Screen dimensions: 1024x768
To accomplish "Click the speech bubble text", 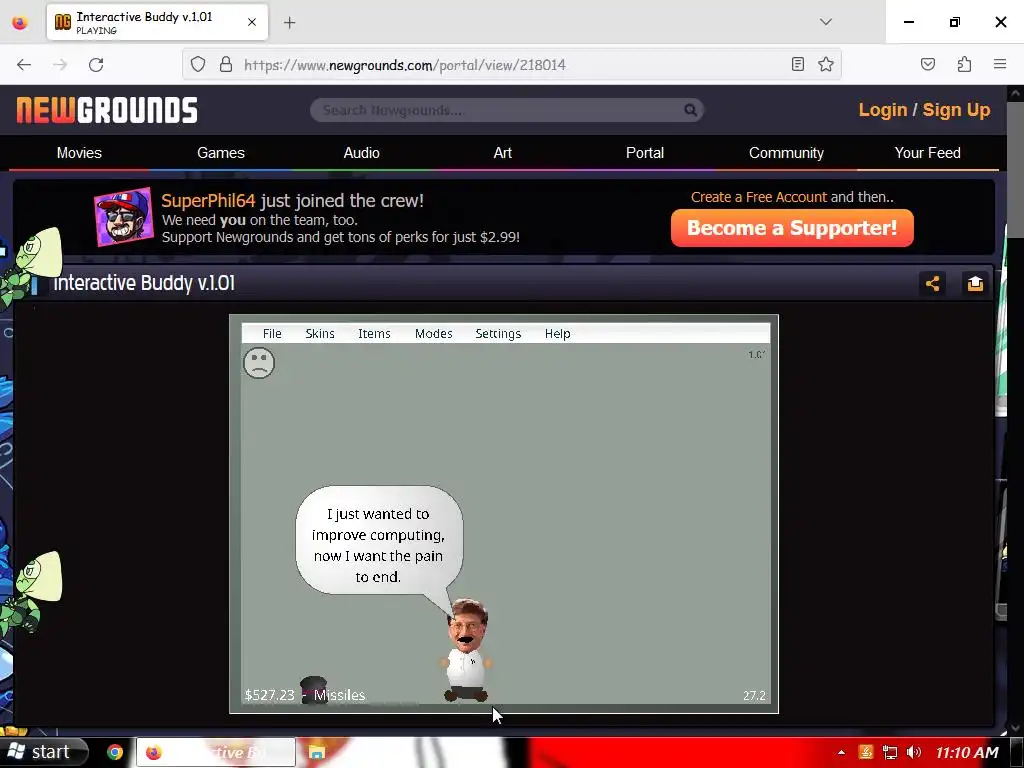I will [378, 545].
